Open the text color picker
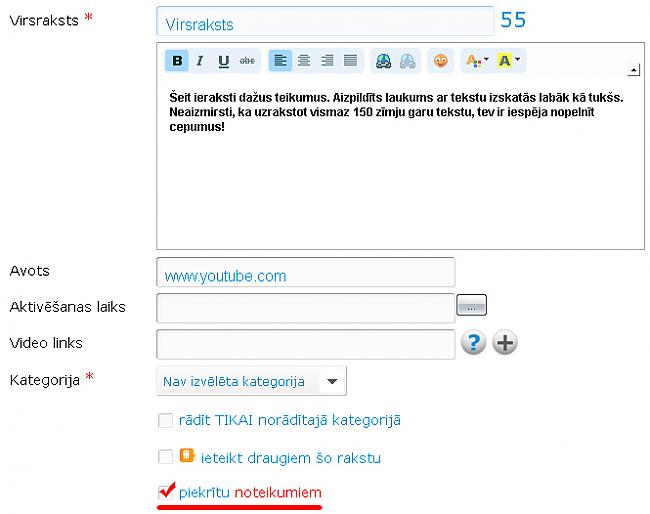The height and width of the screenshot is (514, 650). point(477,61)
